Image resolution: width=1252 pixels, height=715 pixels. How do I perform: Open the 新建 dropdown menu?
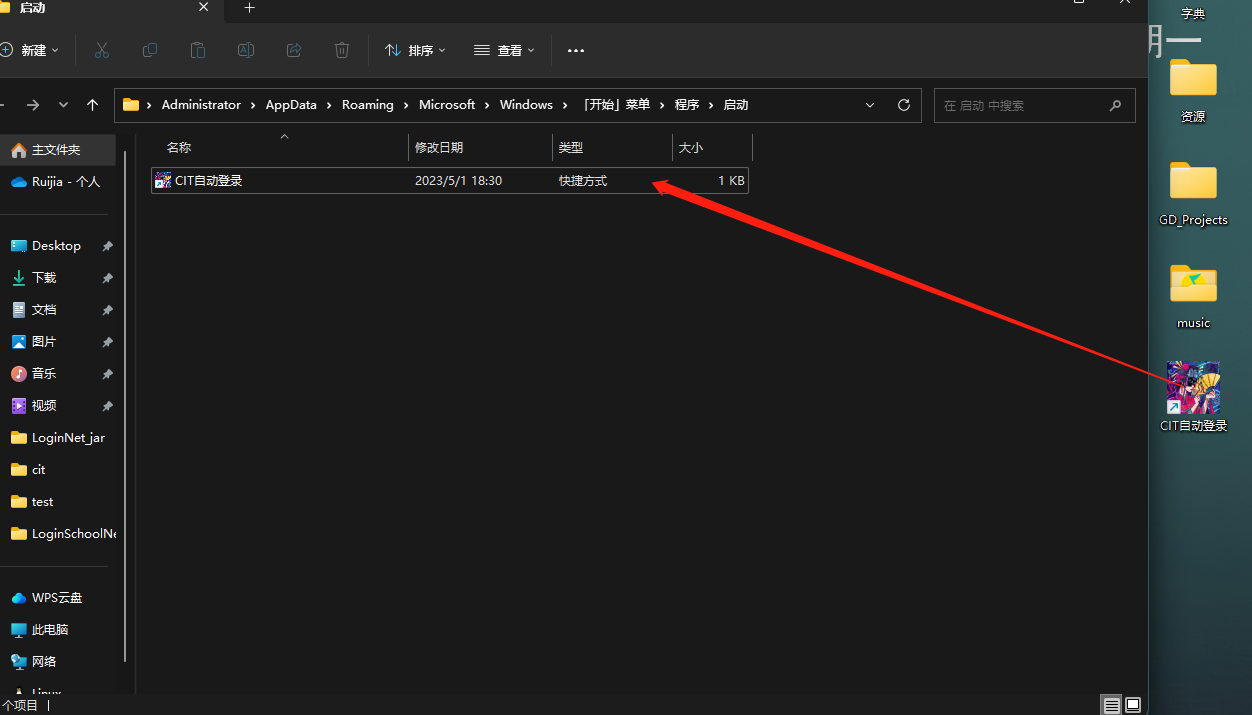(30, 50)
